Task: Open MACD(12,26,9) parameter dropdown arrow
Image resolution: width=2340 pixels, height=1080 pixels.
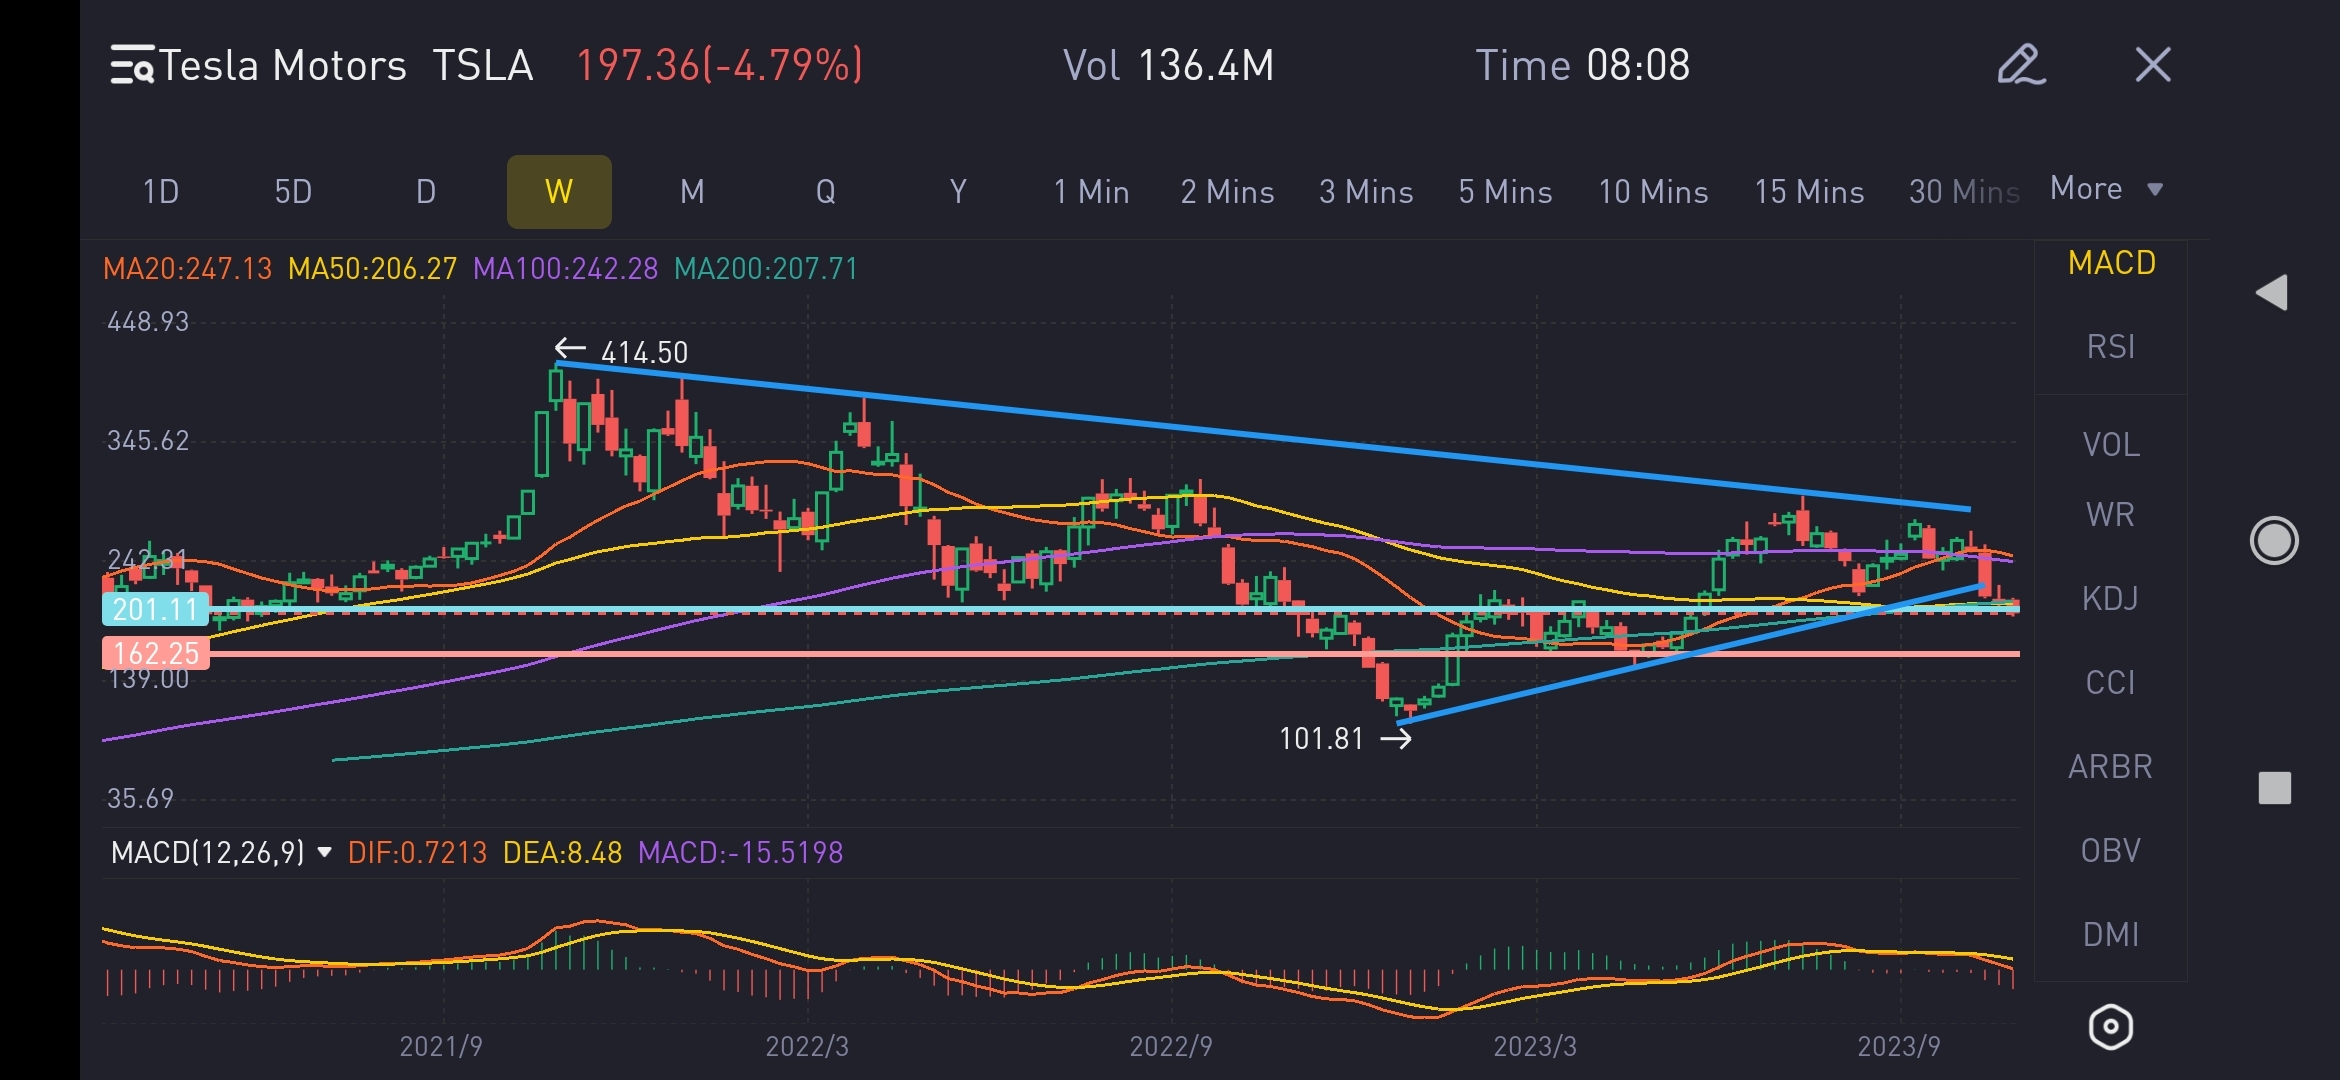Action: 324,852
